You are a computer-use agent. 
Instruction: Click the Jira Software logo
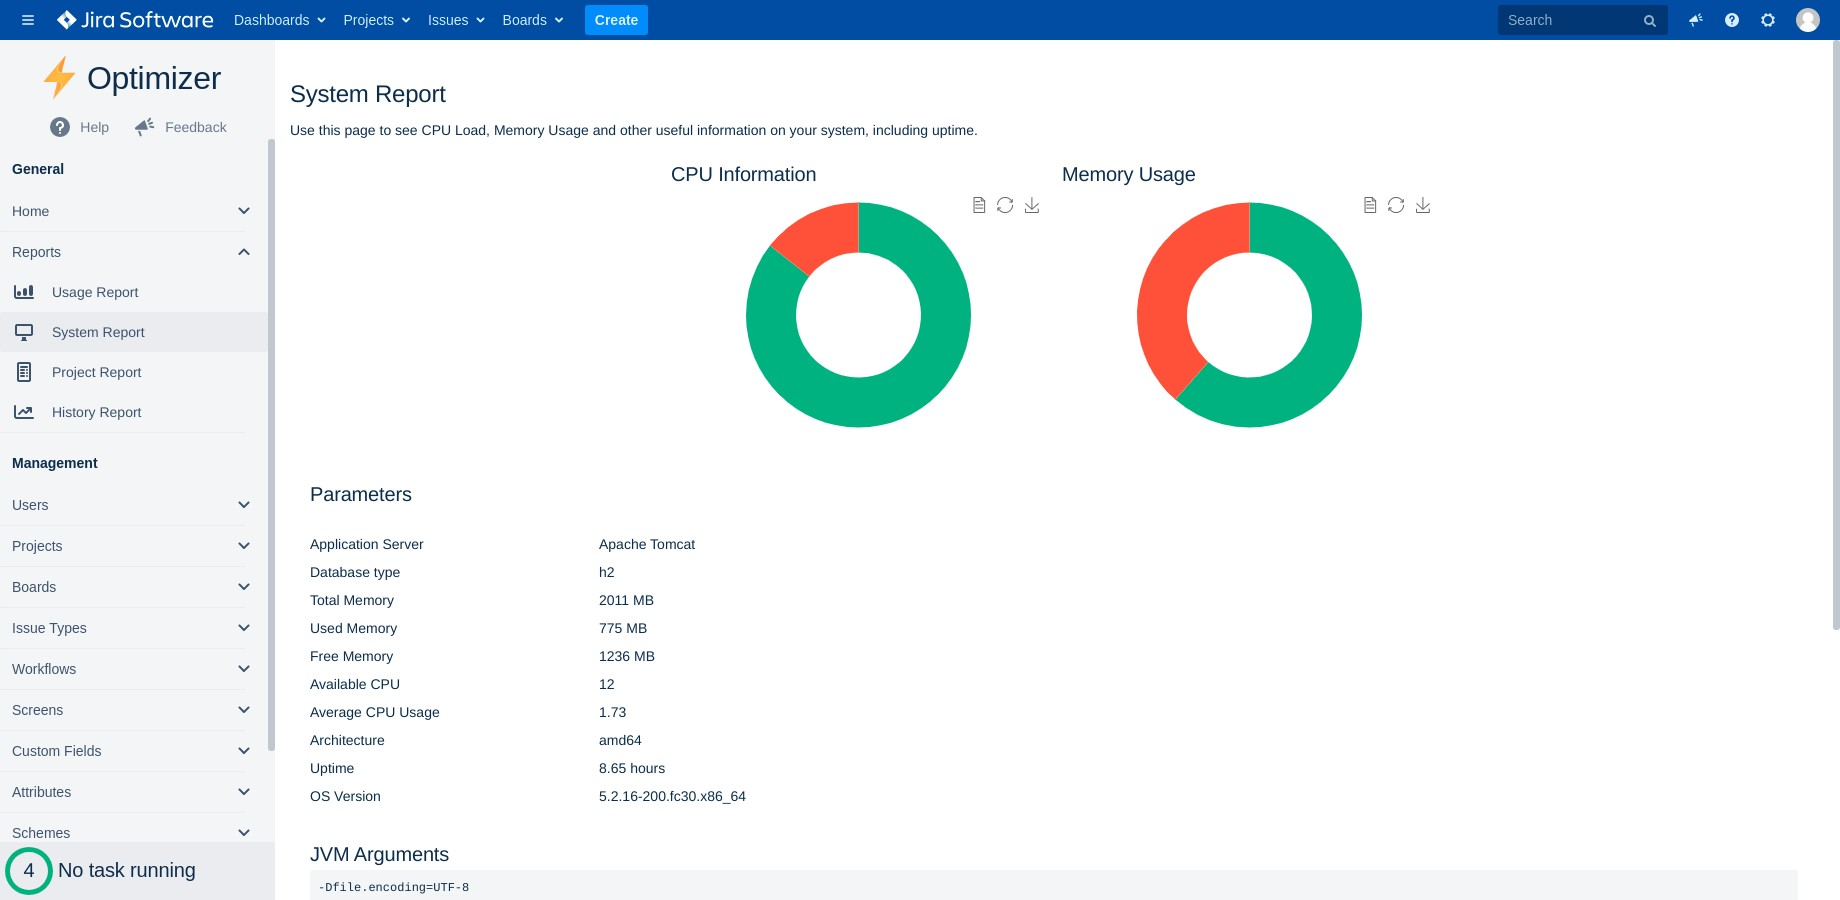click(x=135, y=20)
